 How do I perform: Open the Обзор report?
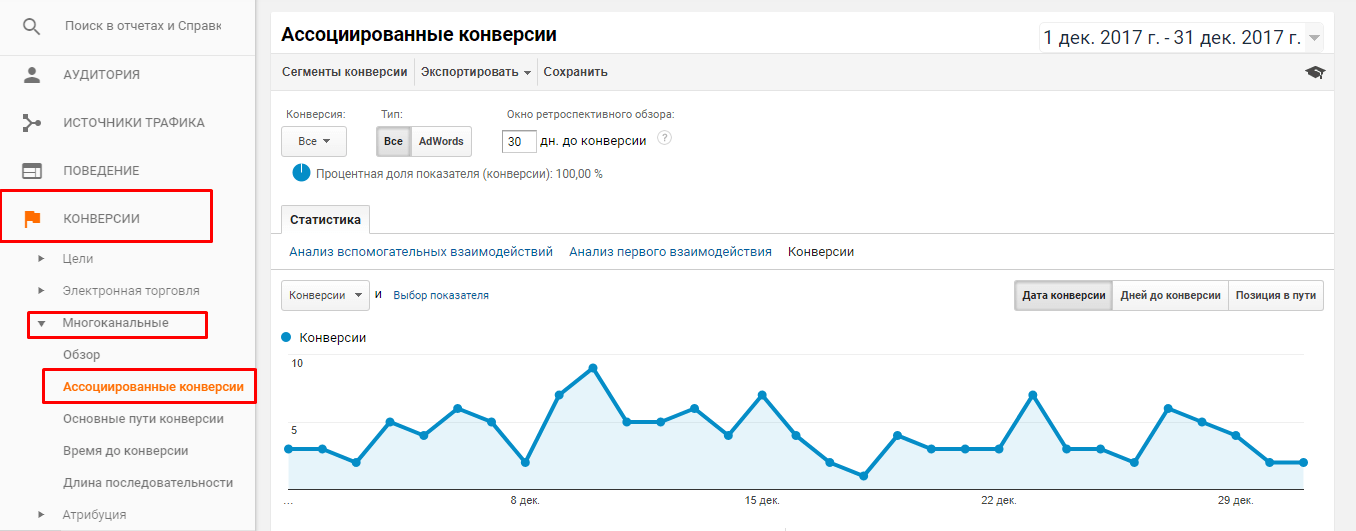pos(82,355)
